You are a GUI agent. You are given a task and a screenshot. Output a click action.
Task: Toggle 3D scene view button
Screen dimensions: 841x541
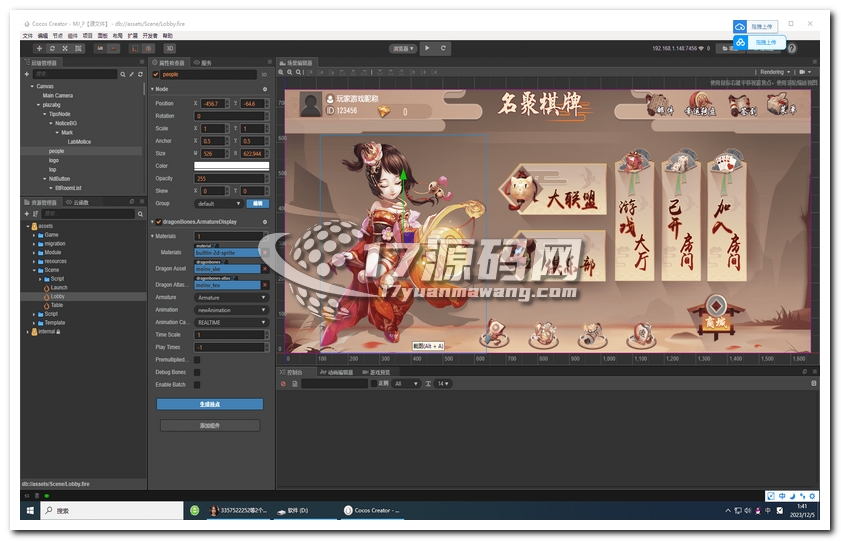[169, 48]
